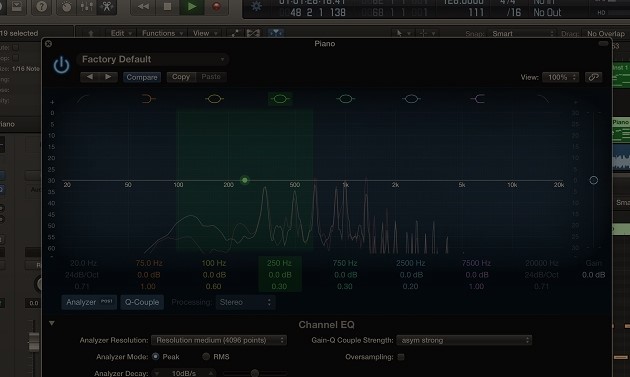Open the Processing Stereo dropdown
The image size is (630, 377).
point(245,302)
